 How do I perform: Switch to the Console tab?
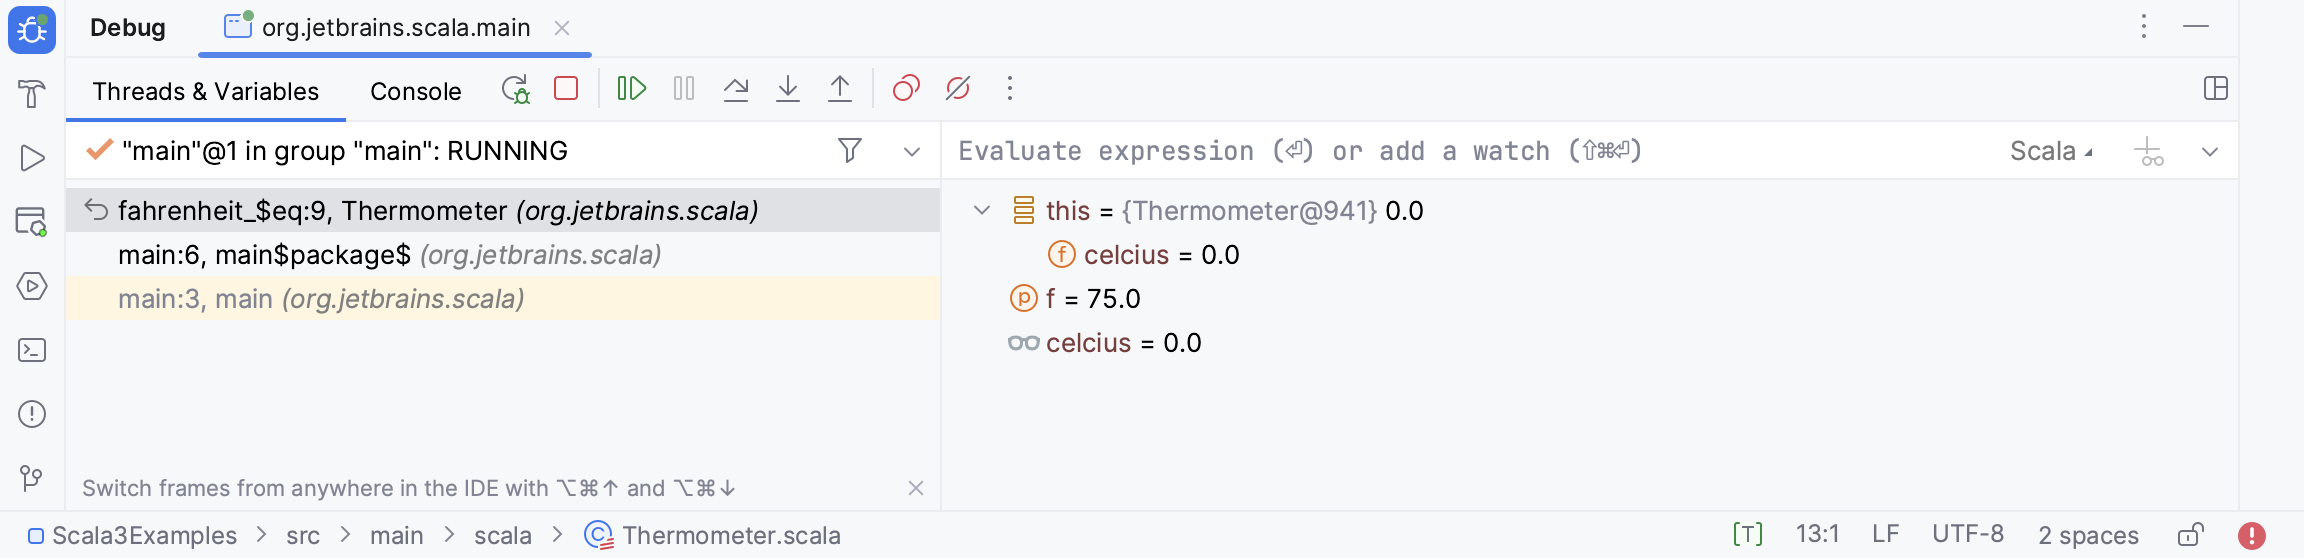tap(416, 92)
